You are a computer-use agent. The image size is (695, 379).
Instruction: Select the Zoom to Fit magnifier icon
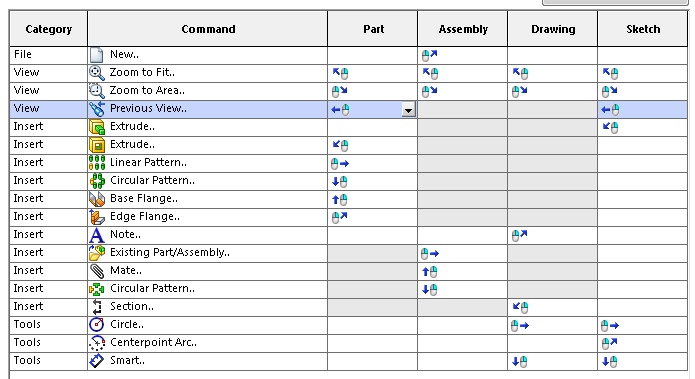pyautogui.click(x=97, y=73)
